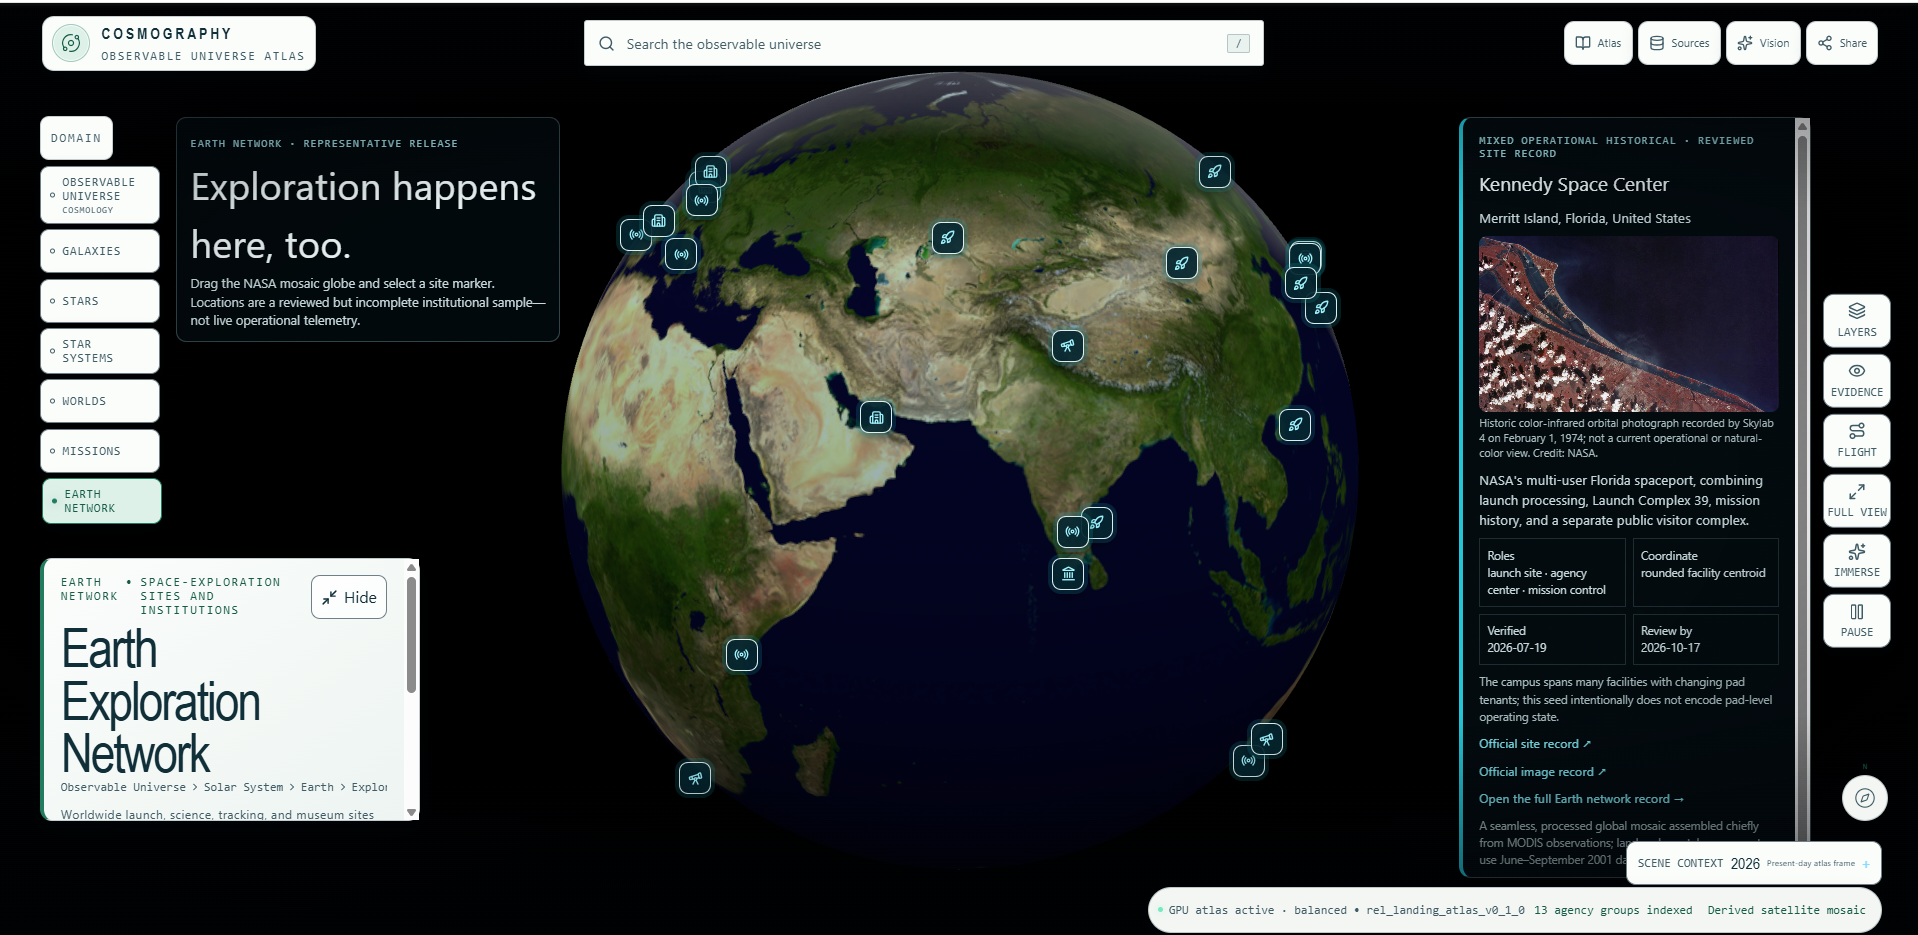Expand the Scene Context 2026 plus control
The image size is (1918, 935).
[1866, 864]
